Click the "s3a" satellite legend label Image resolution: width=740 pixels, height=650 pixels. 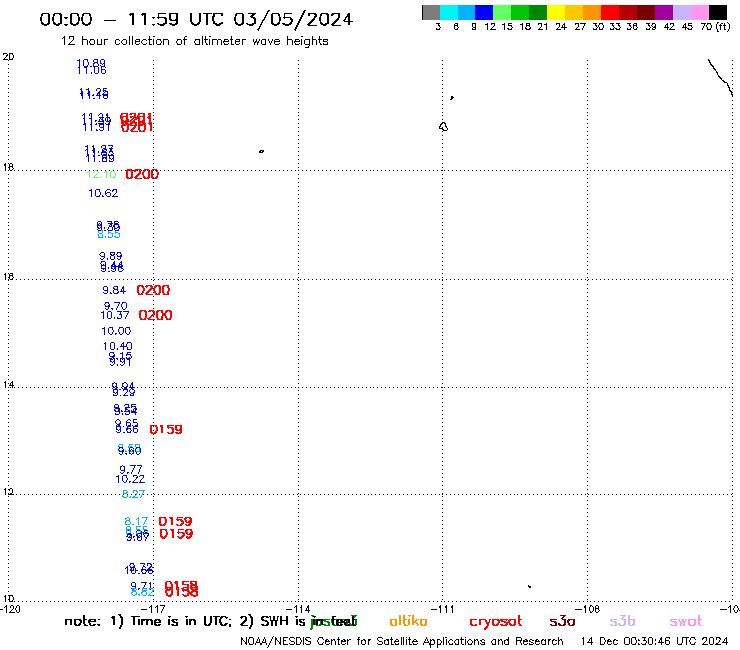(562, 621)
